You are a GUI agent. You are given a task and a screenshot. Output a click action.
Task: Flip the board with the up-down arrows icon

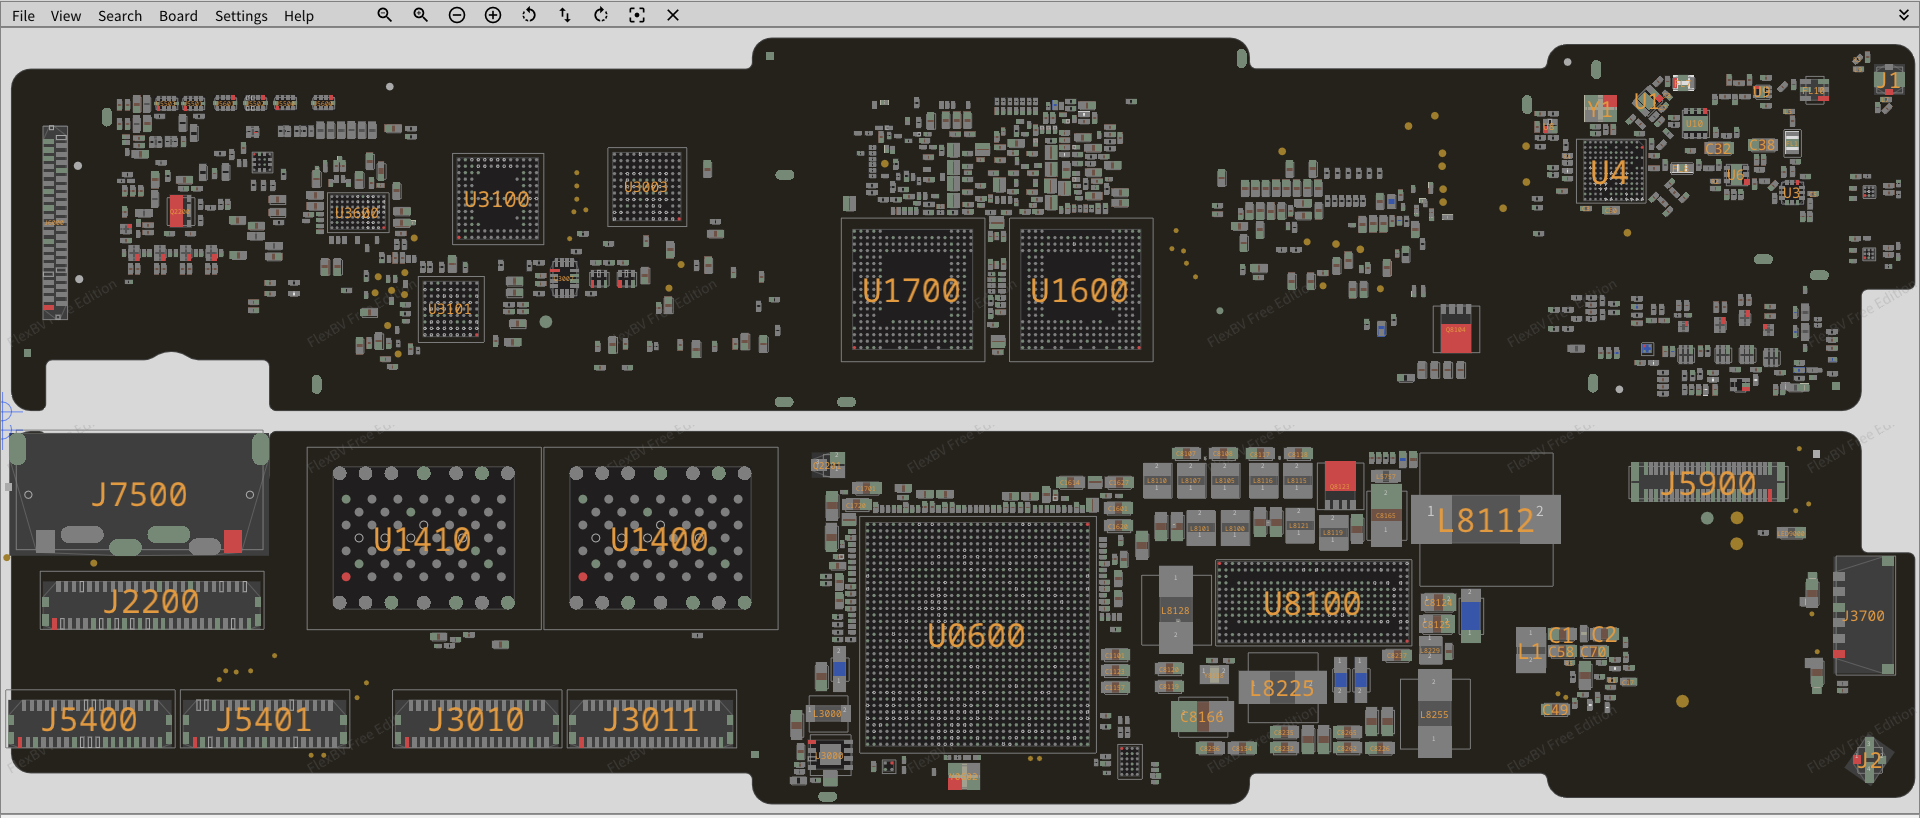565,15
